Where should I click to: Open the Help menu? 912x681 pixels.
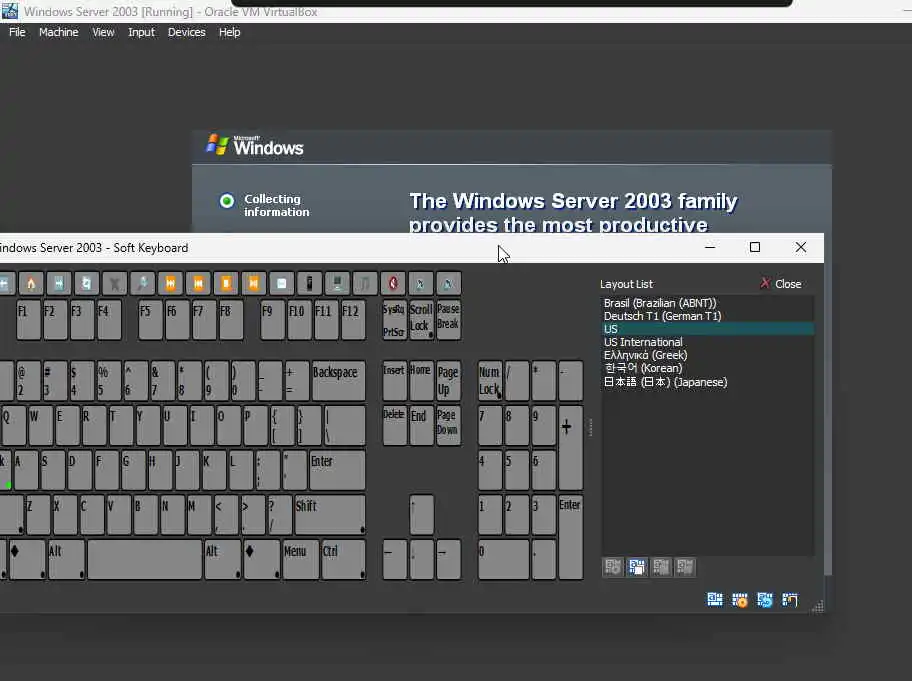pyautogui.click(x=229, y=32)
